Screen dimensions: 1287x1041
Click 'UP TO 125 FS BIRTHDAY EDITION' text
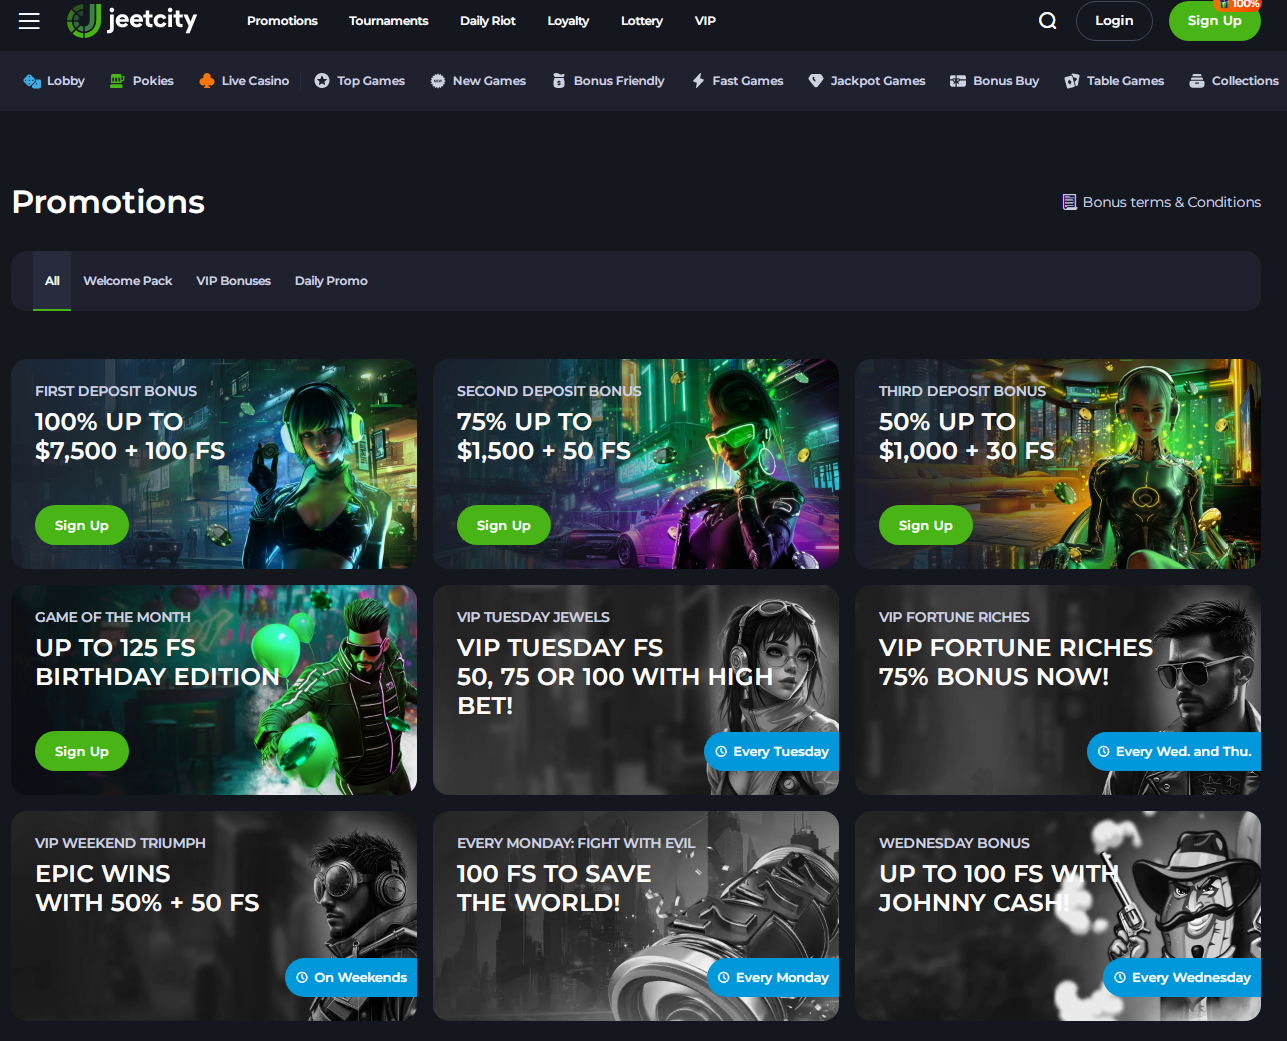pos(158,662)
